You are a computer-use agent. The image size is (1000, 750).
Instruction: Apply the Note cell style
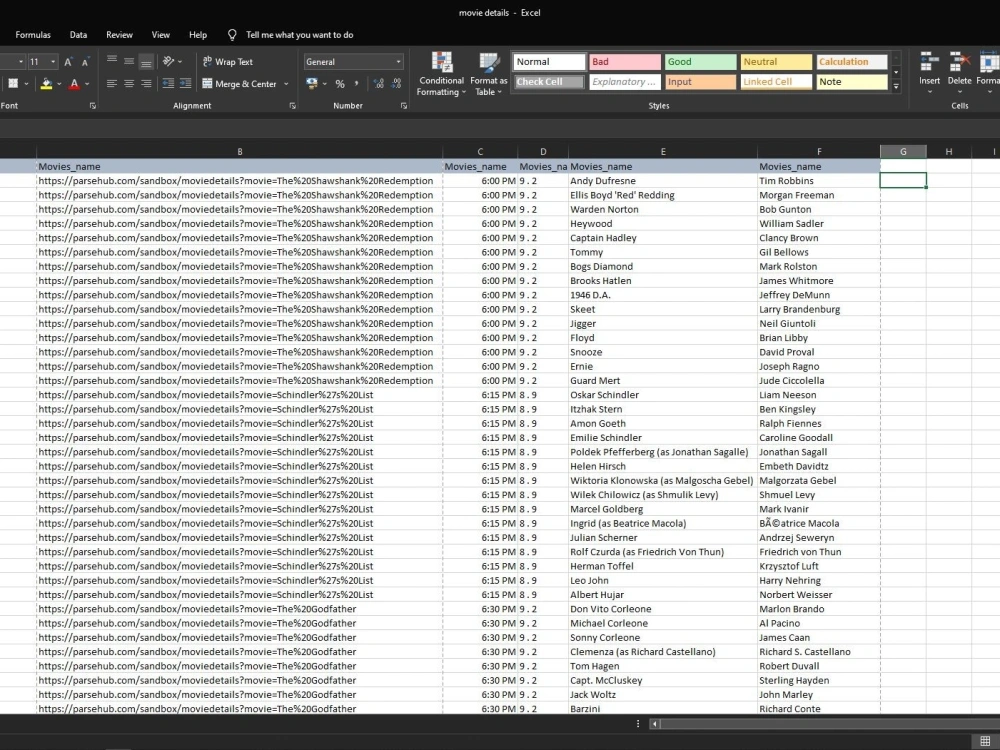pyautogui.click(x=851, y=82)
